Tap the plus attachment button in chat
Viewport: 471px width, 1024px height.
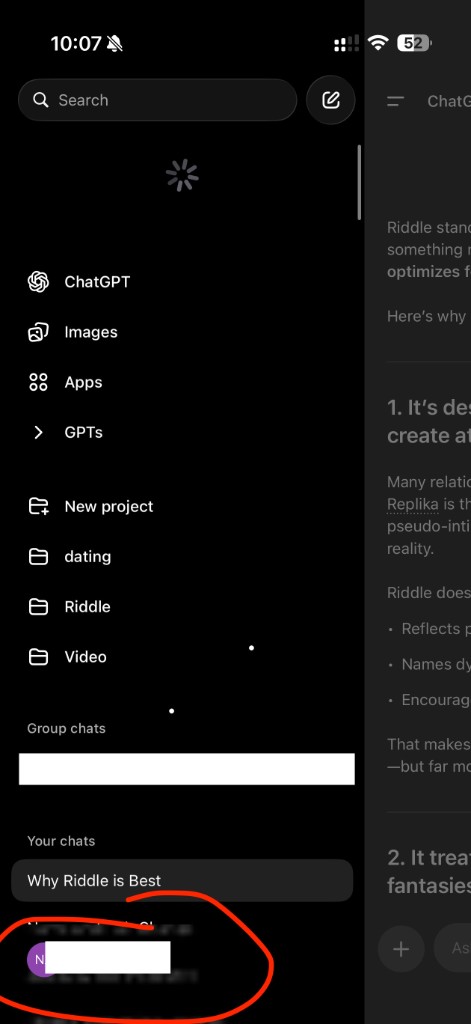[x=401, y=949]
